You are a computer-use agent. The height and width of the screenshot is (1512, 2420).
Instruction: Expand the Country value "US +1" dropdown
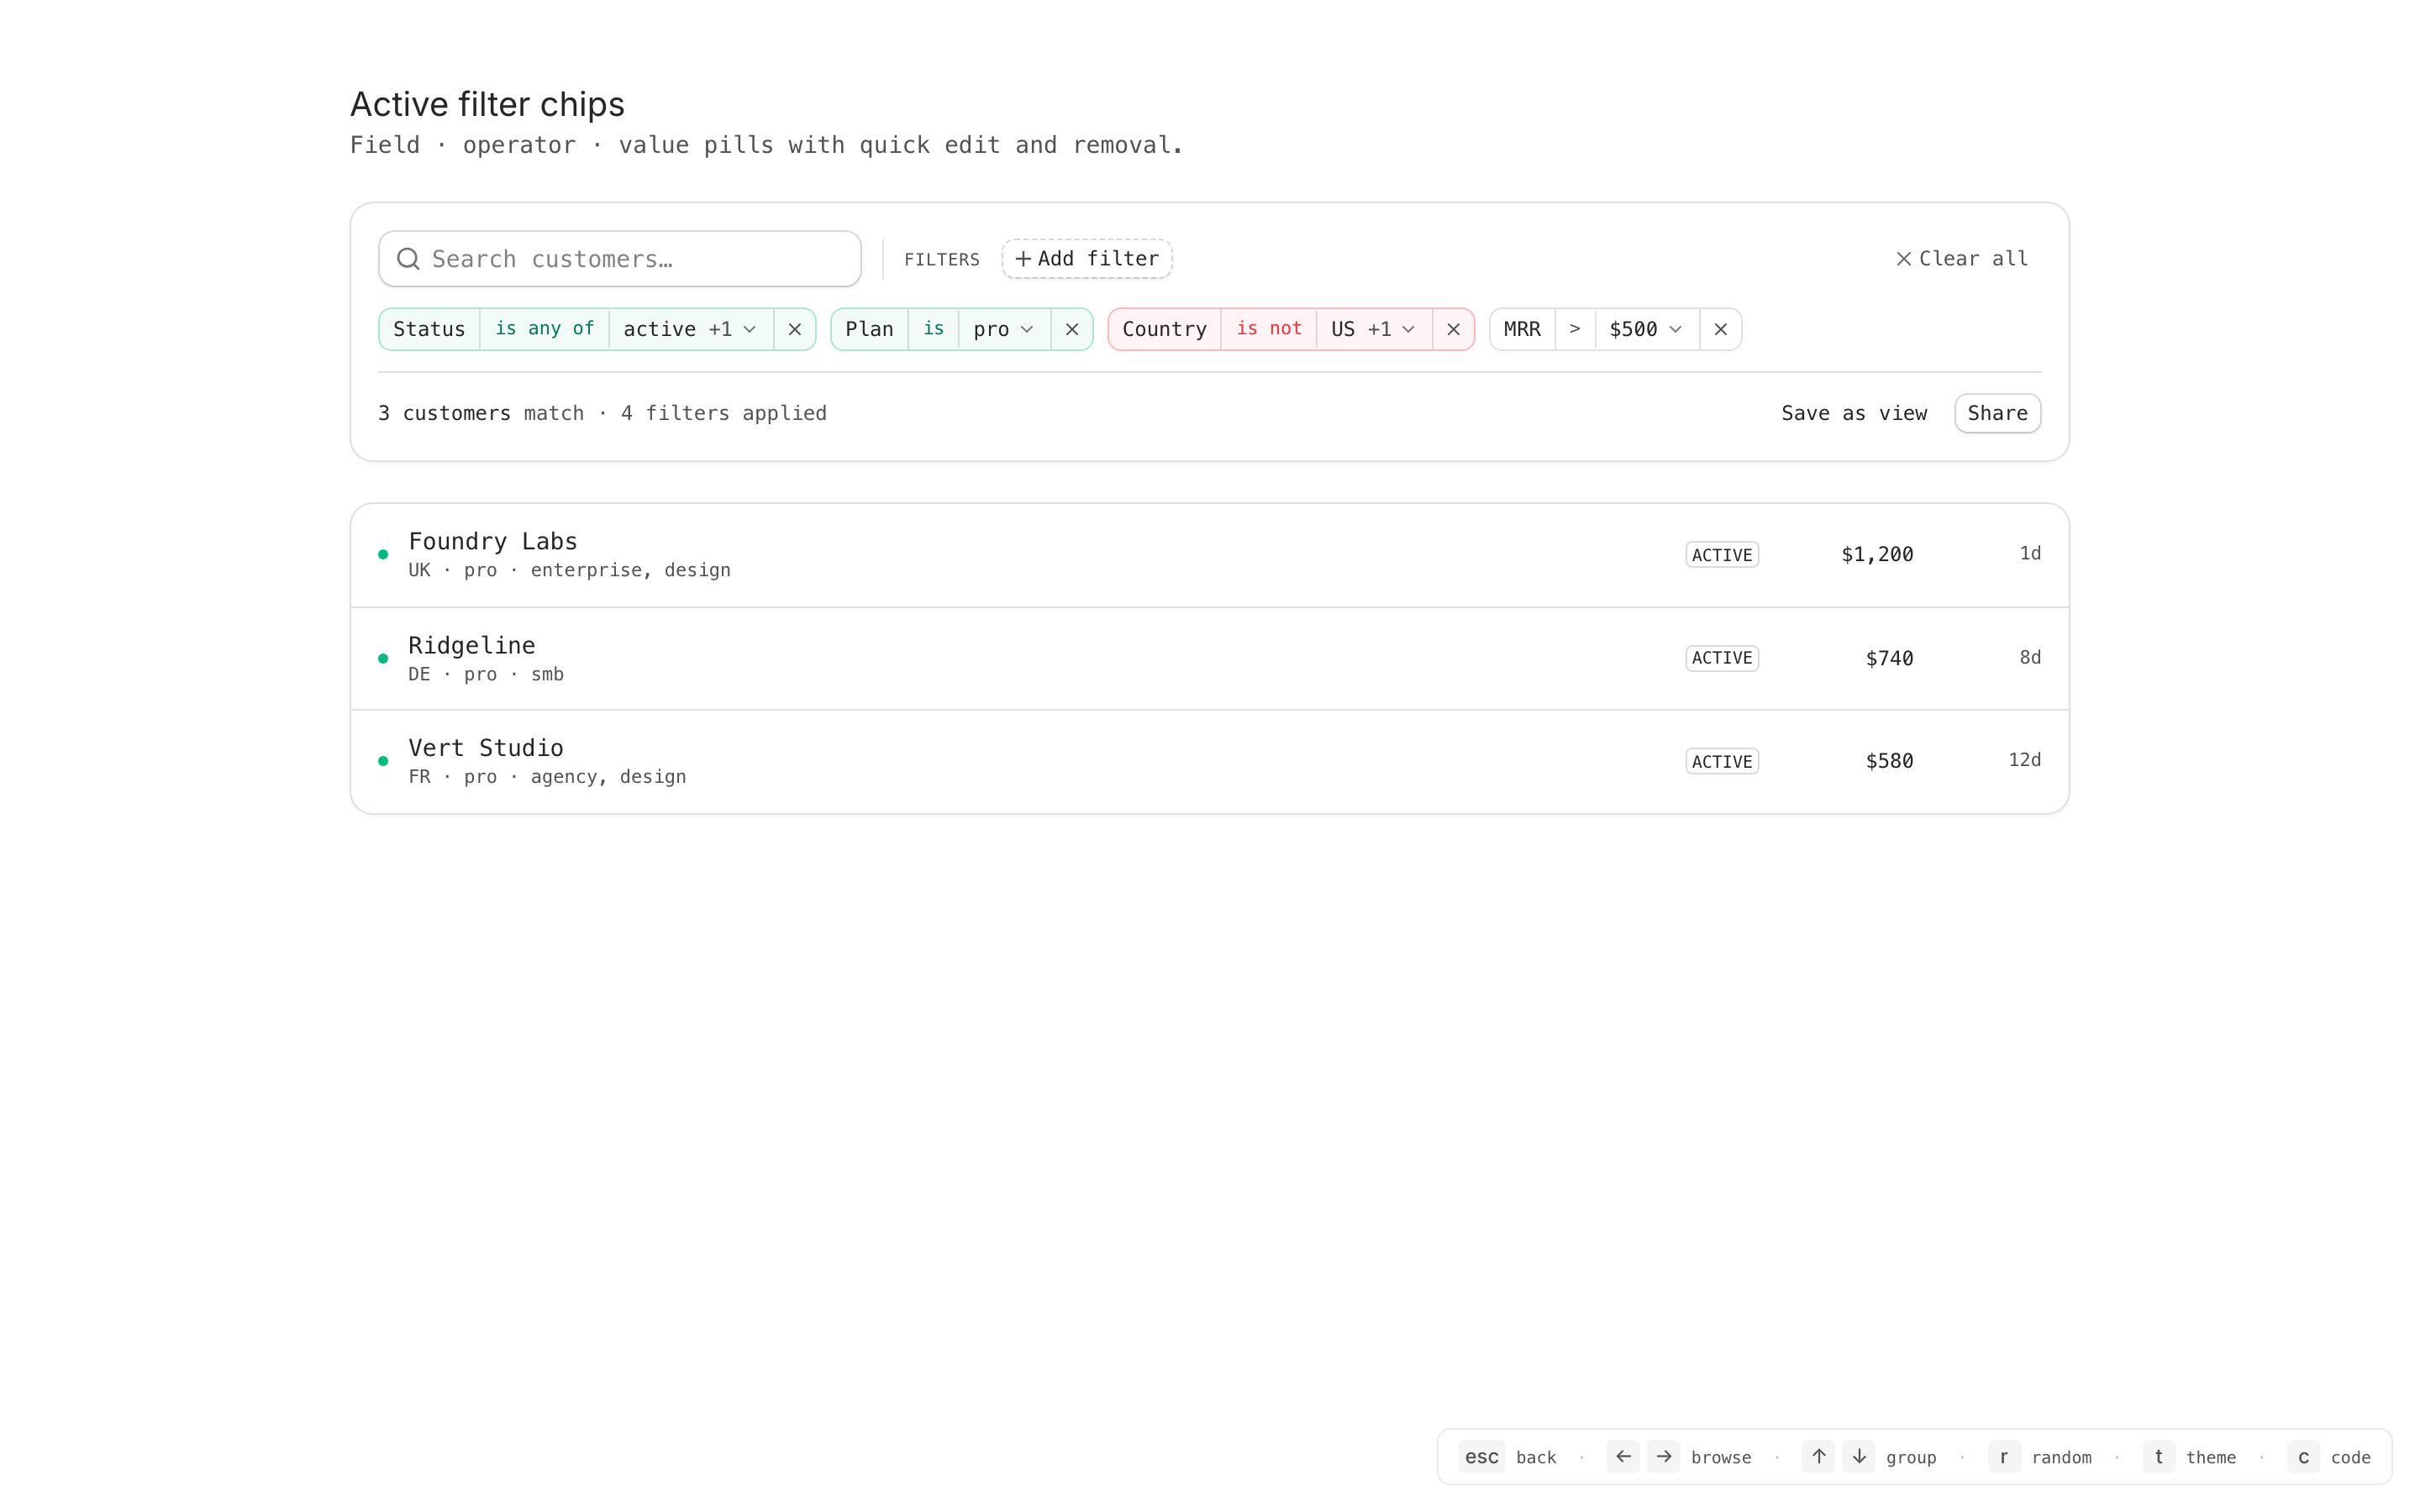pyautogui.click(x=1373, y=329)
